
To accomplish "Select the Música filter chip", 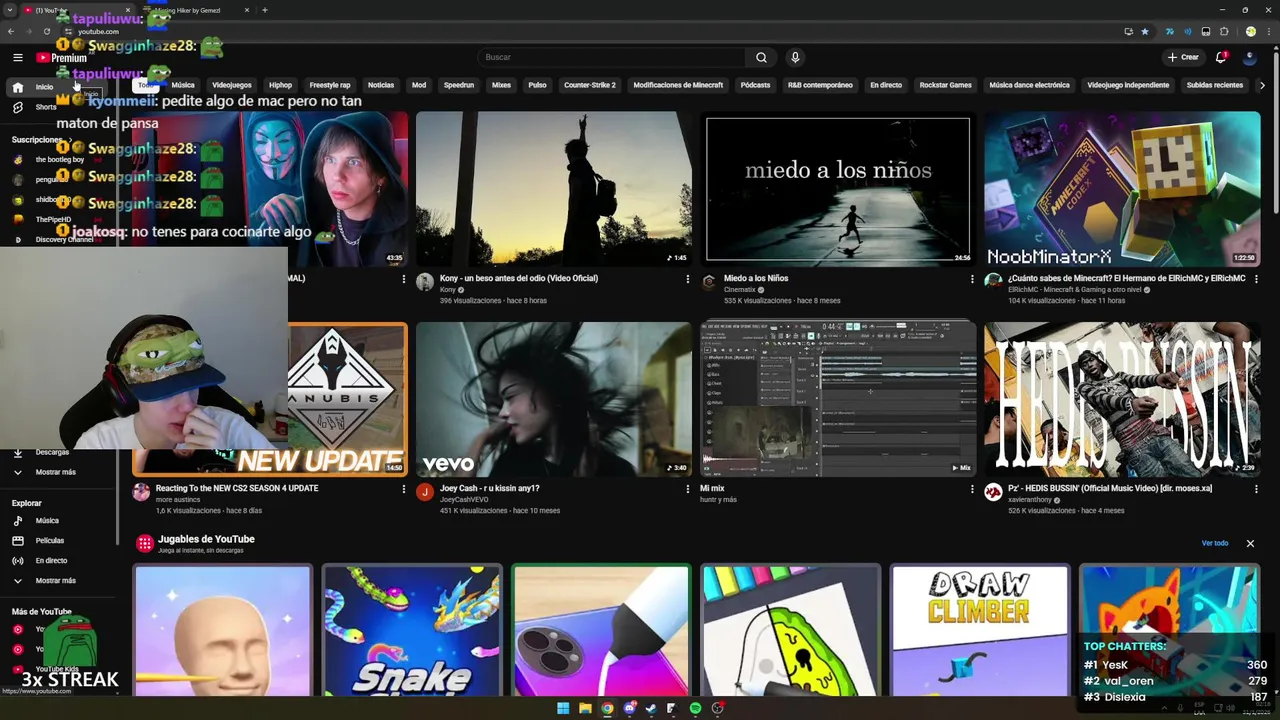I will 183,85.
